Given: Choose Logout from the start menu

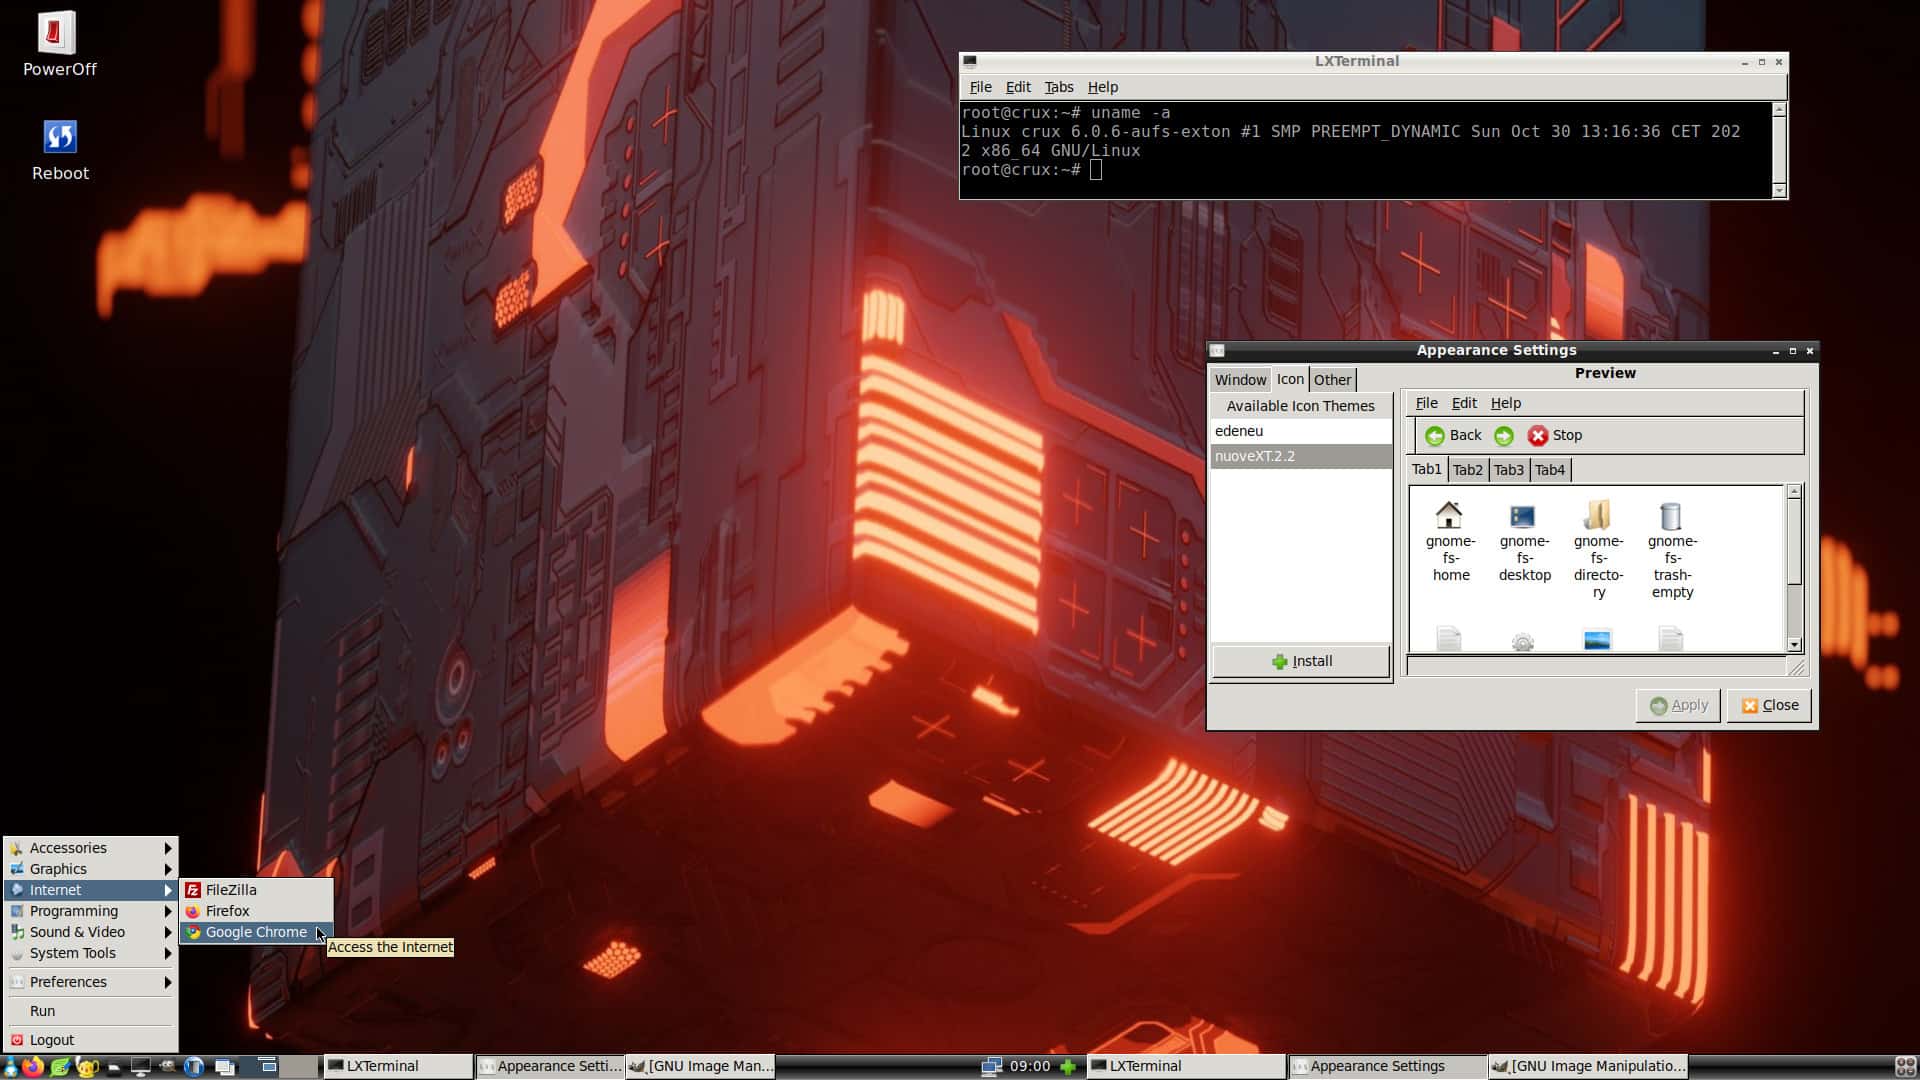Looking at the screenshot, I should (x=91, y=1040).
